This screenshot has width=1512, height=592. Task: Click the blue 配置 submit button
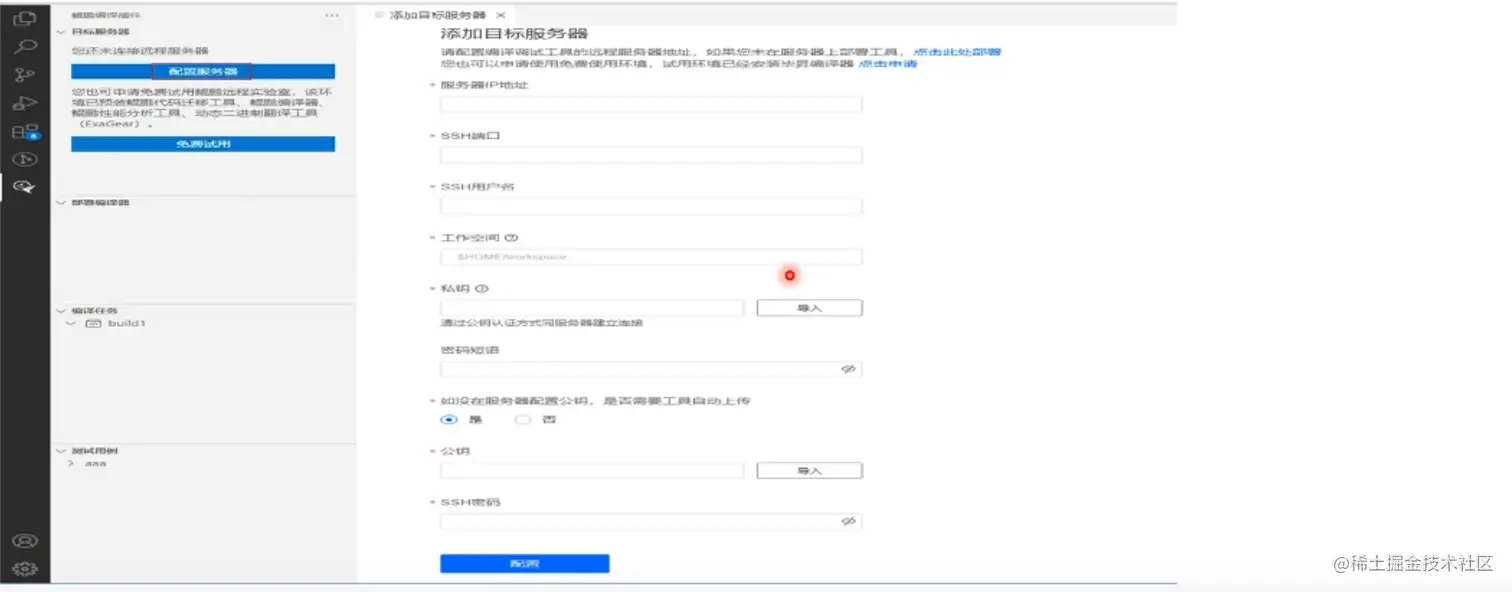point(524,564)
